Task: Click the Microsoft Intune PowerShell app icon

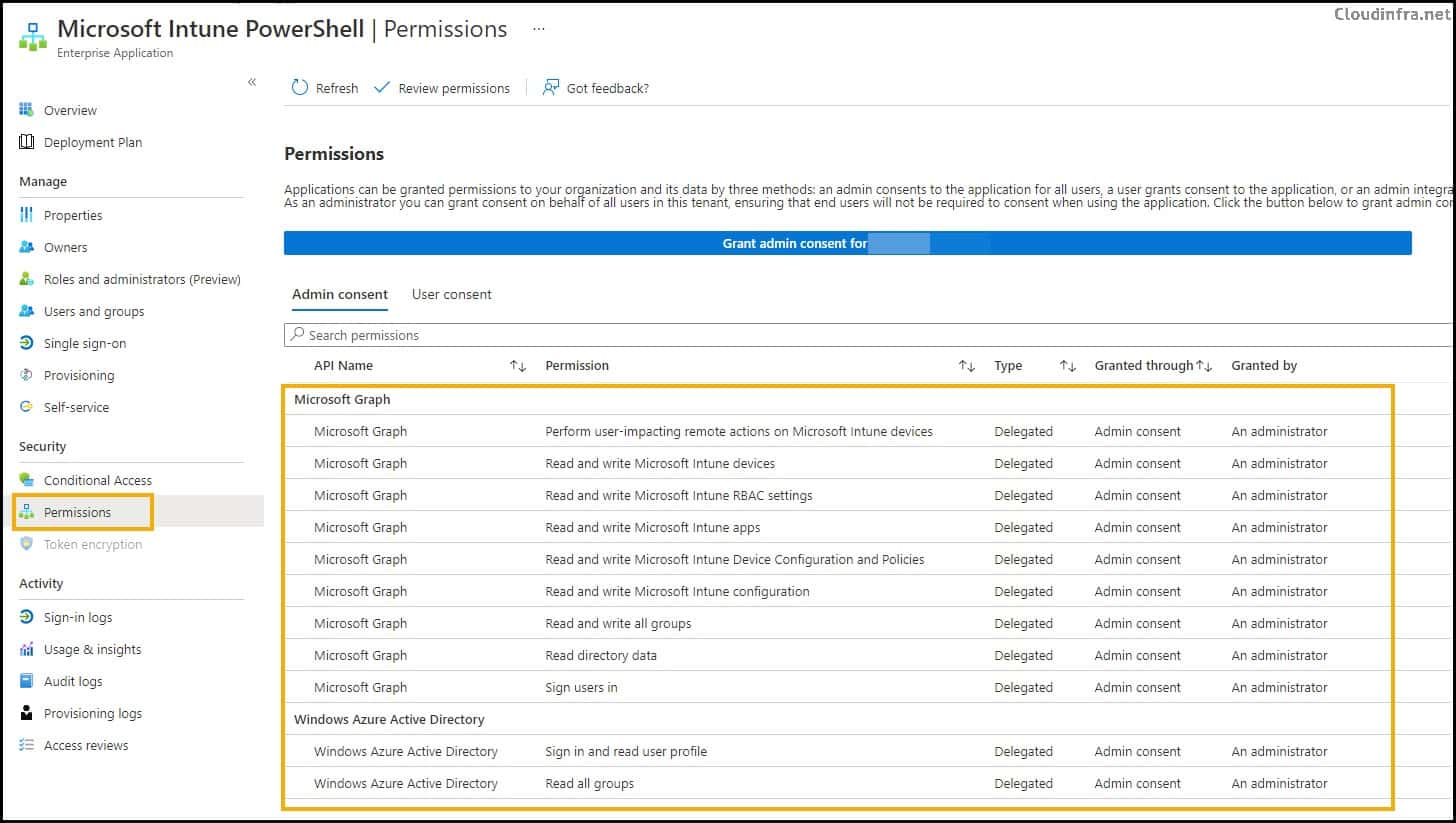Action: [x=32, y=37]
